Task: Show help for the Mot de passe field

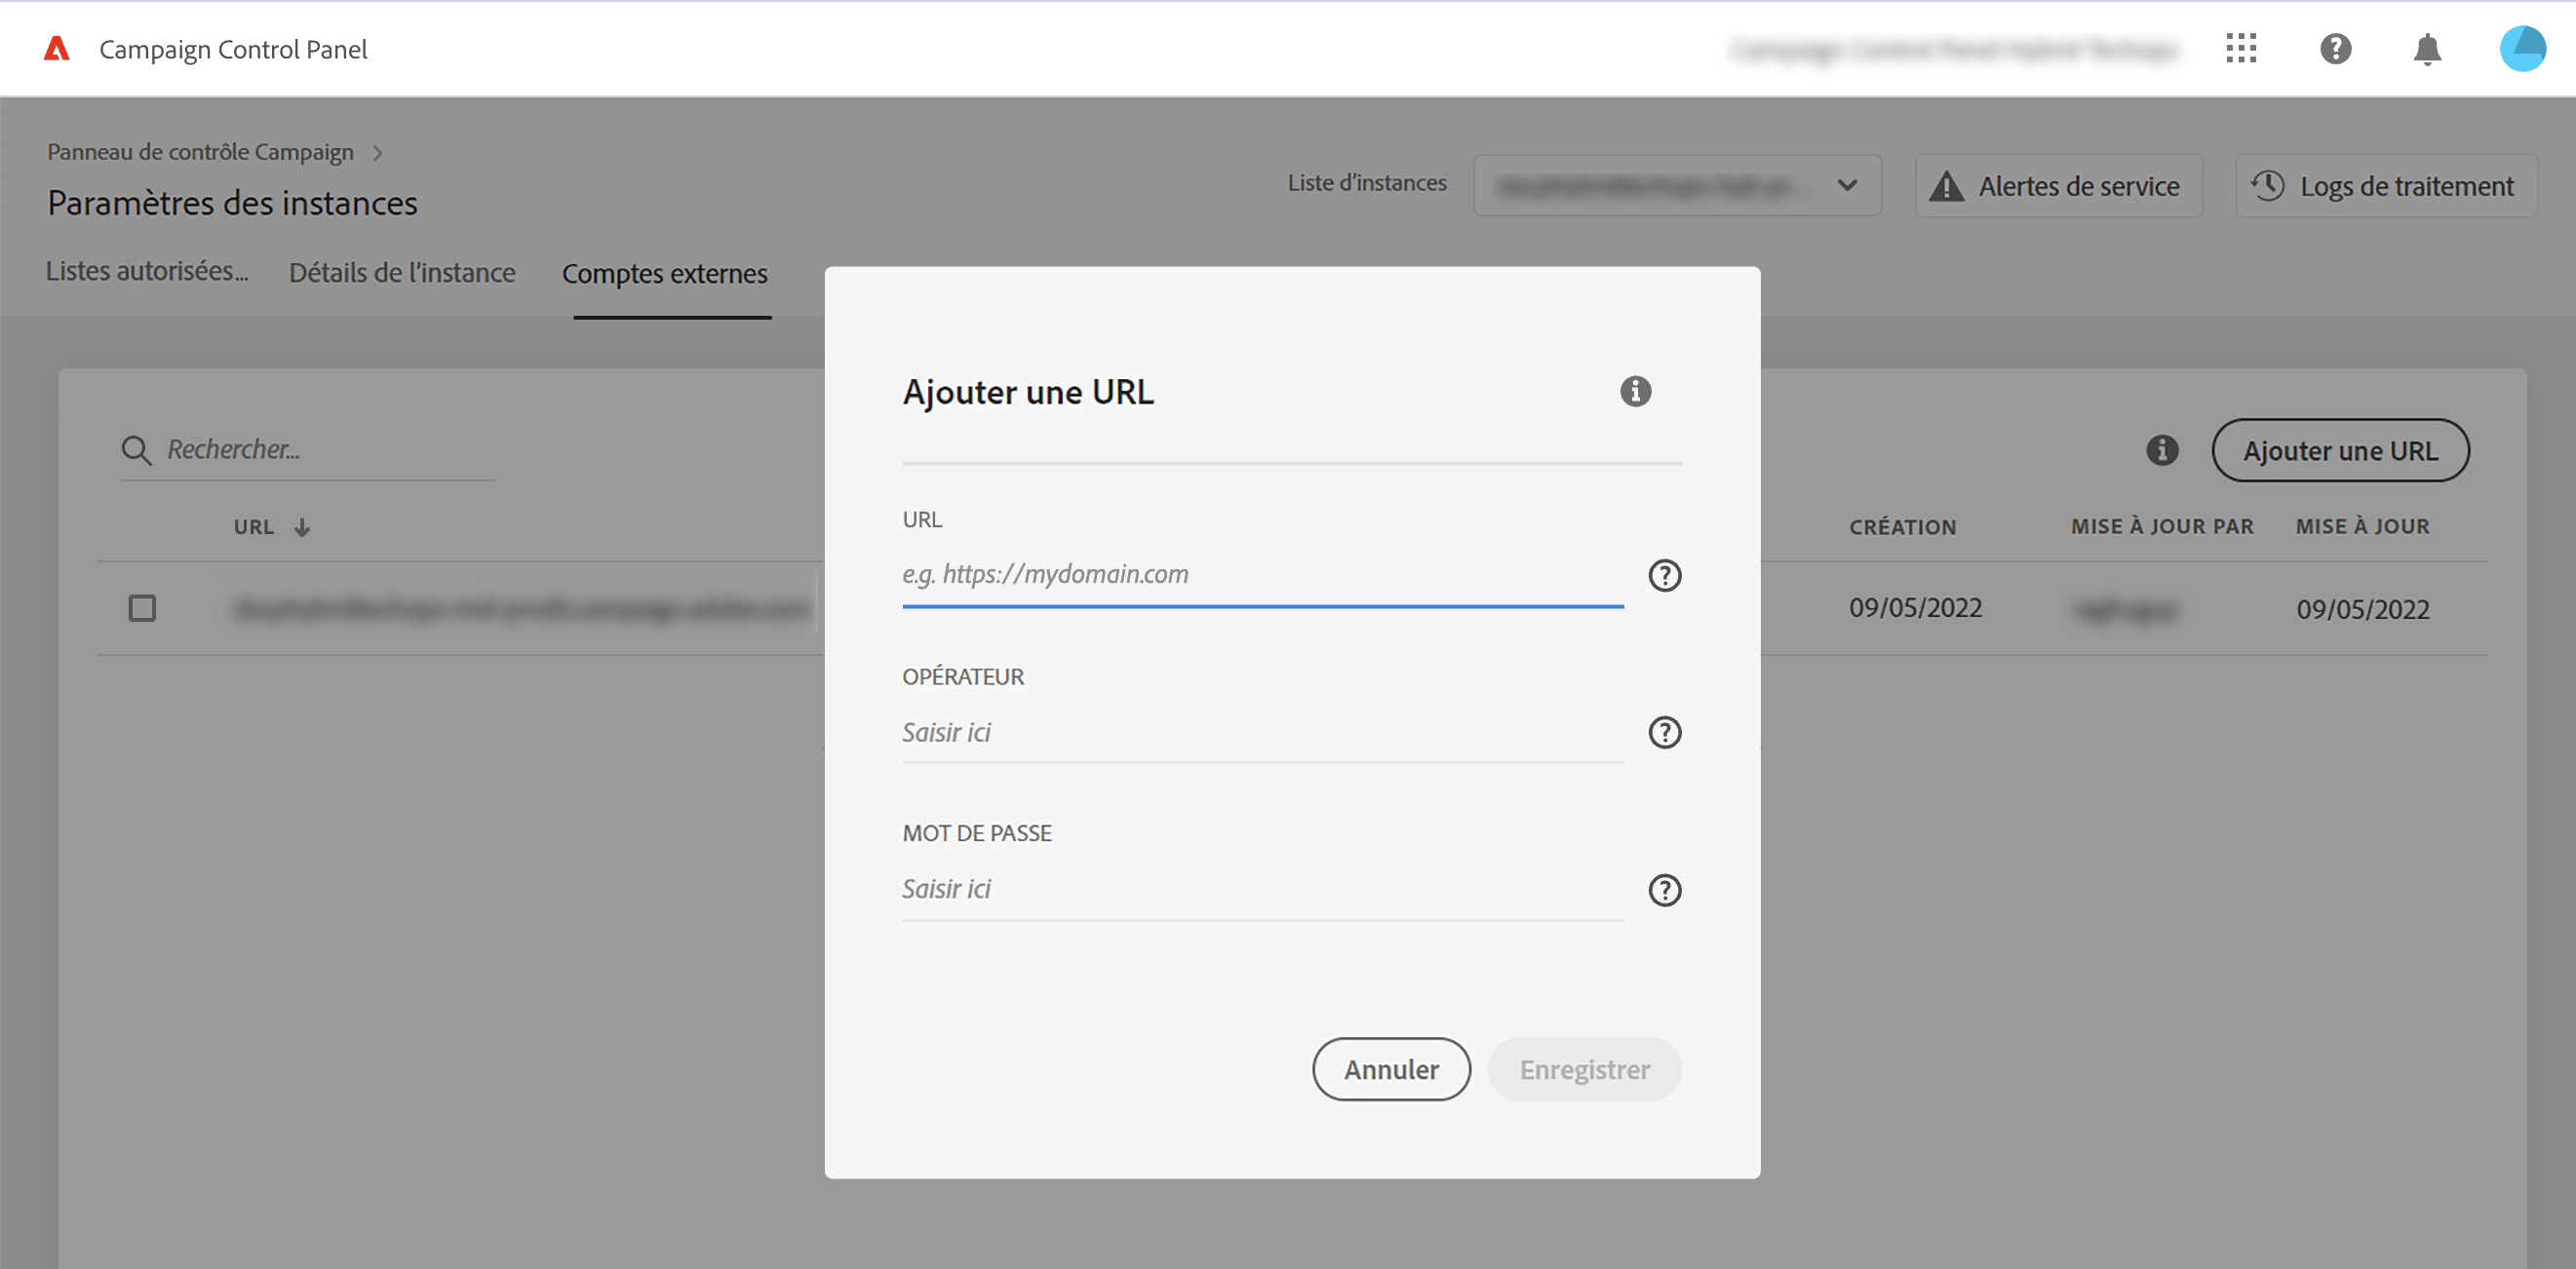Action: tap(1664, 890)
